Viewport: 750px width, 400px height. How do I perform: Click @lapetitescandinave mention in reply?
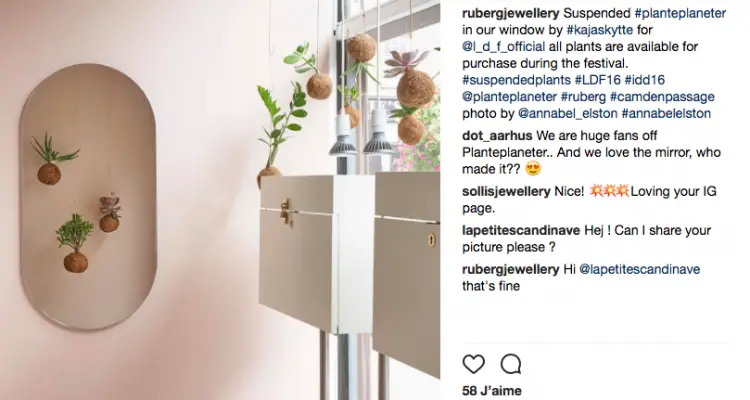(640, 269)
